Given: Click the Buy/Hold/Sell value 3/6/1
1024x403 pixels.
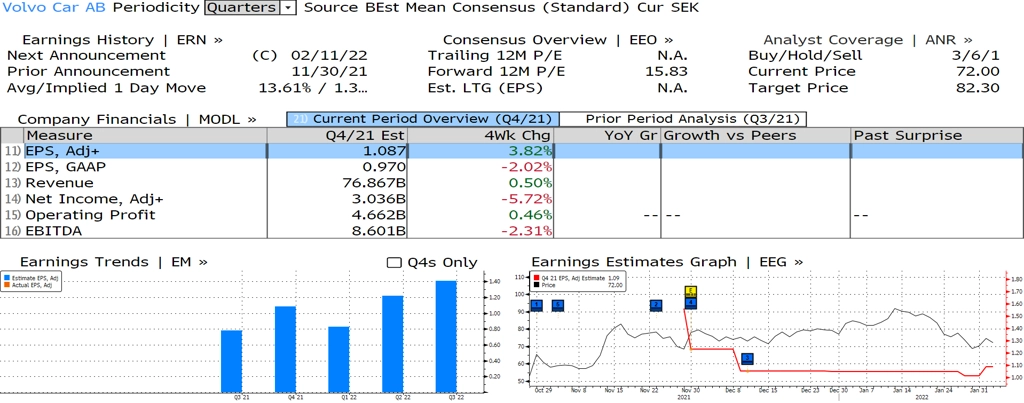Looking at the screenshot, I should coord(976,56).
